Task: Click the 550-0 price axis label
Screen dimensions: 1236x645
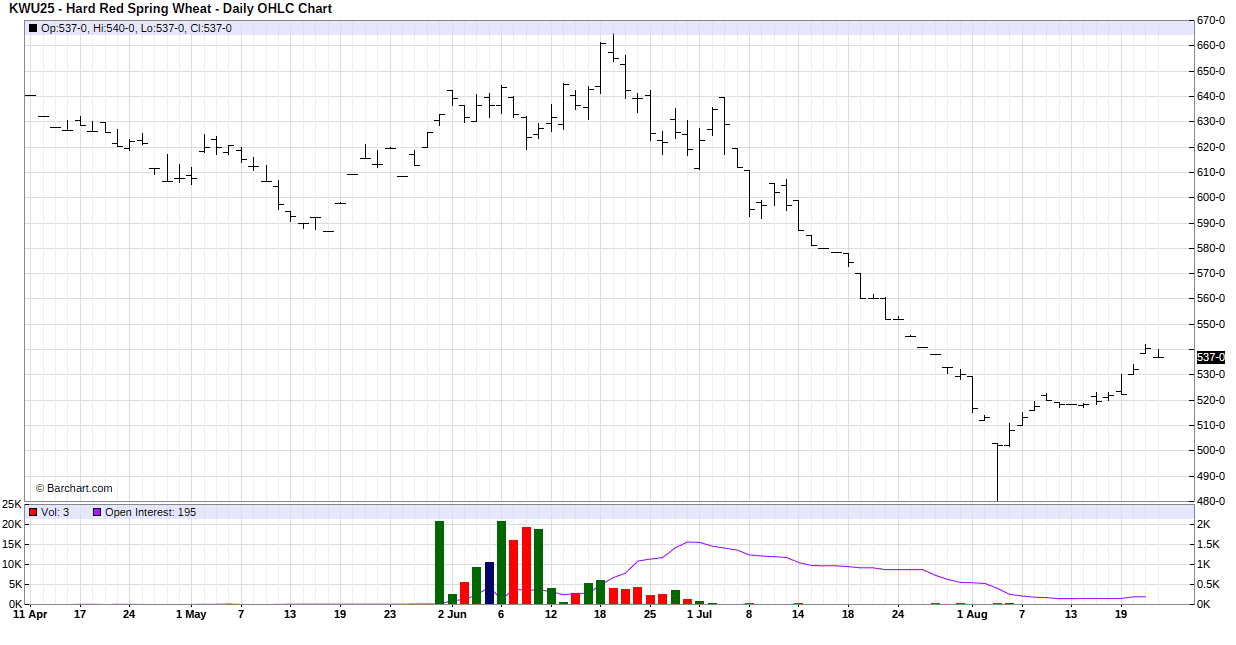Action: (1211, 324)
